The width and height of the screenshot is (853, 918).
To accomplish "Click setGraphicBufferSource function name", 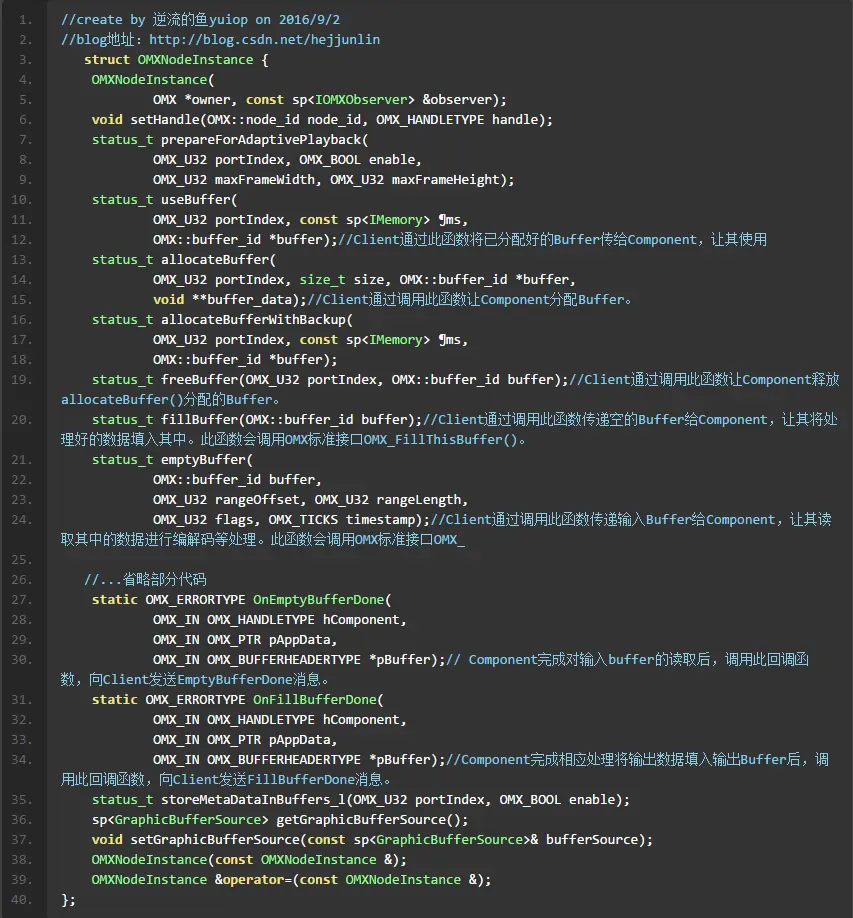I will [215, 840].
